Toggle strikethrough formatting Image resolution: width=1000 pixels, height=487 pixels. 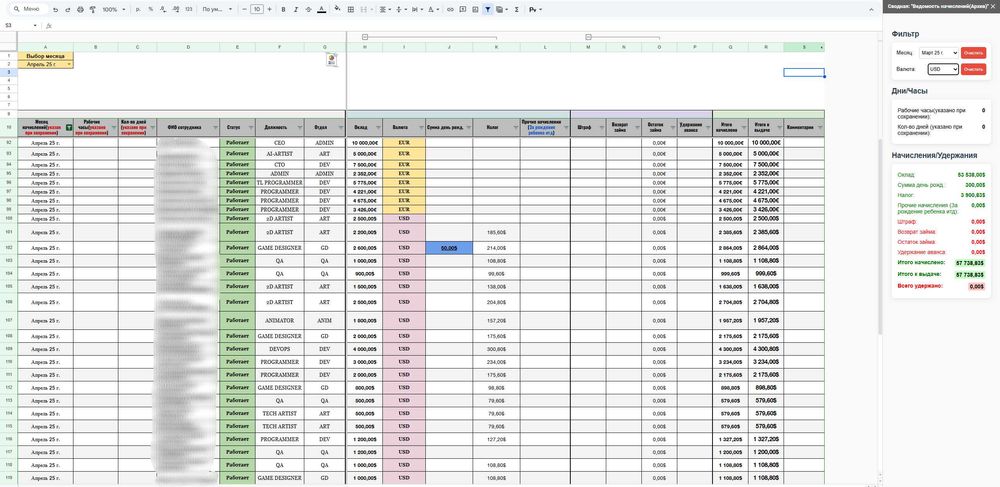[x=308, y=10]
